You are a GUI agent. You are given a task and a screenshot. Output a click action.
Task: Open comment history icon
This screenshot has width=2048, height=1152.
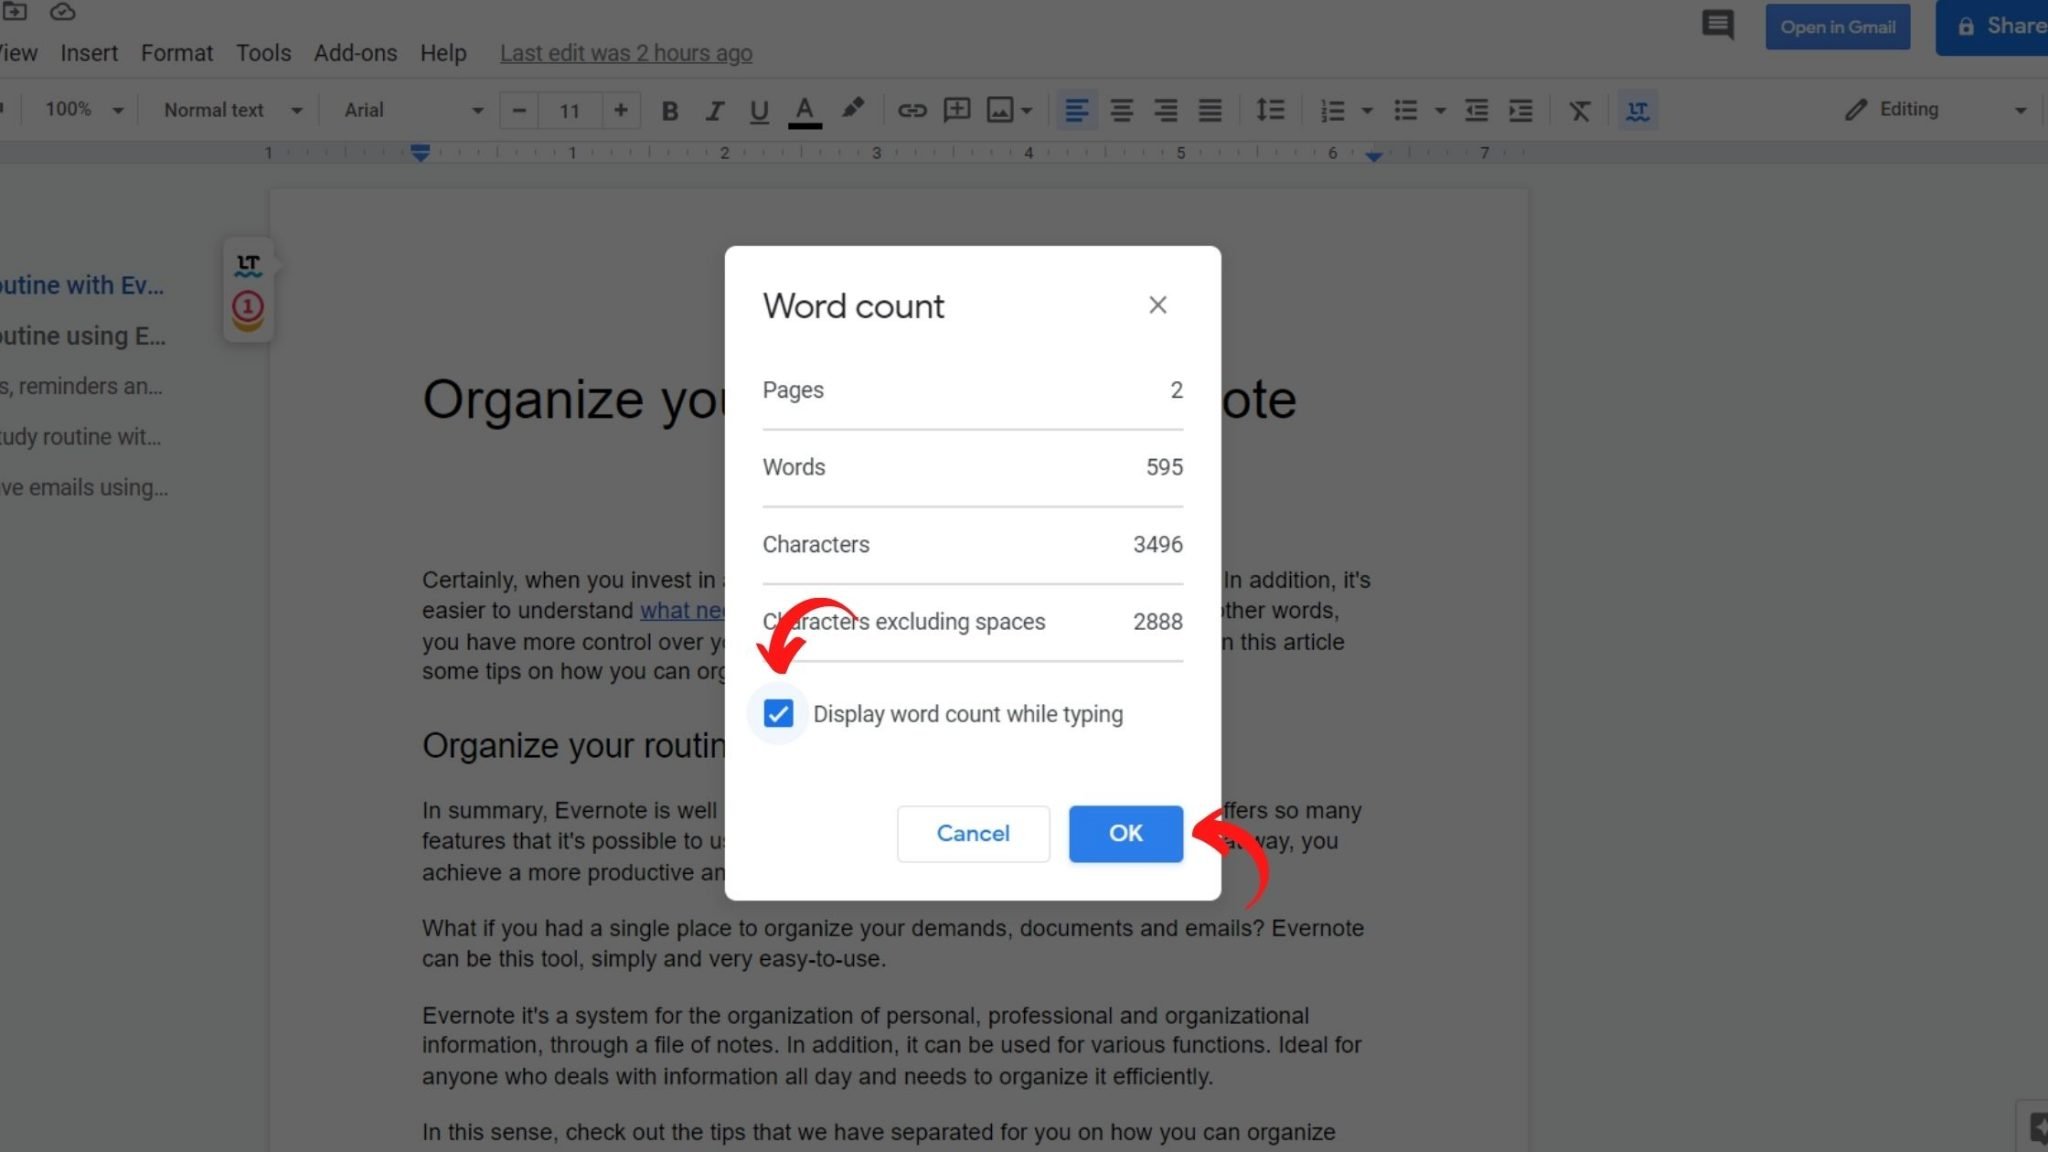1718,25
